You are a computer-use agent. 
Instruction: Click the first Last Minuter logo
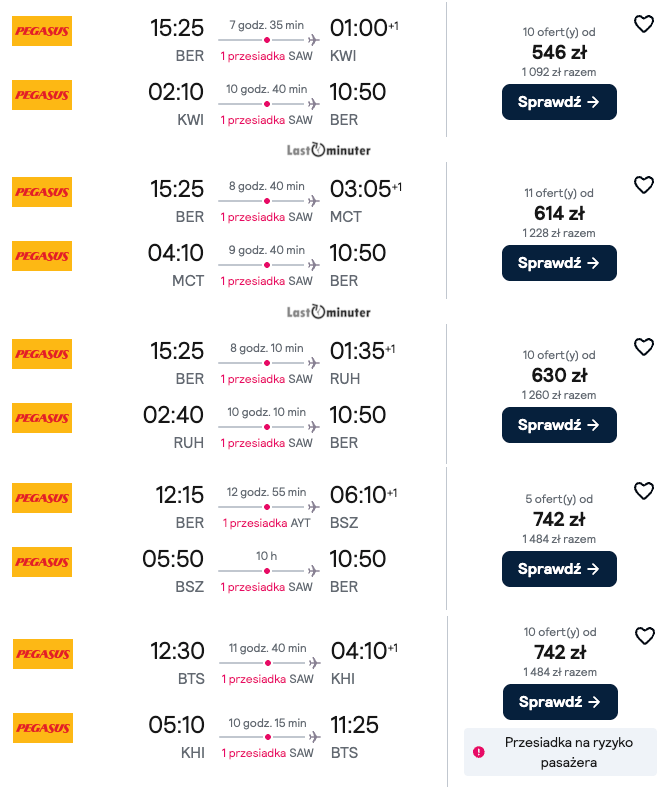tap(328, 150)
